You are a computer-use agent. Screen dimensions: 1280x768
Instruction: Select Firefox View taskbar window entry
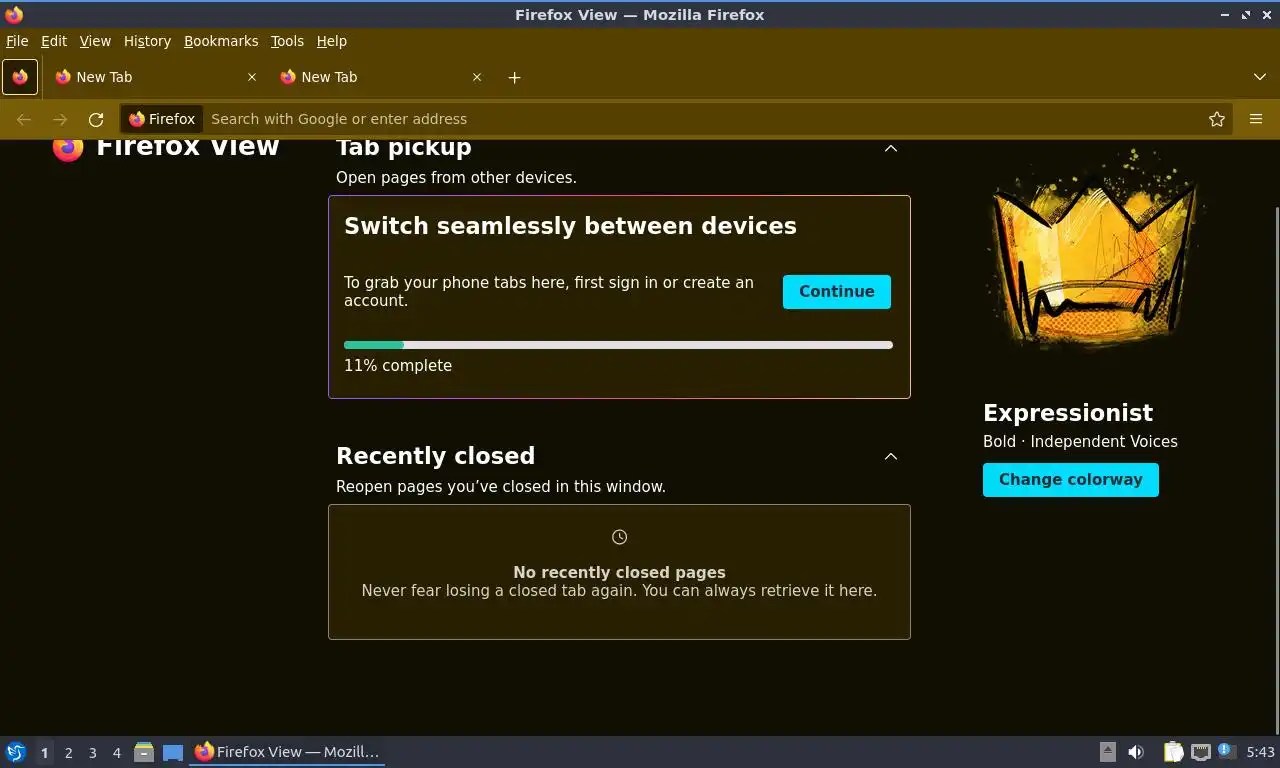(288, 752)
